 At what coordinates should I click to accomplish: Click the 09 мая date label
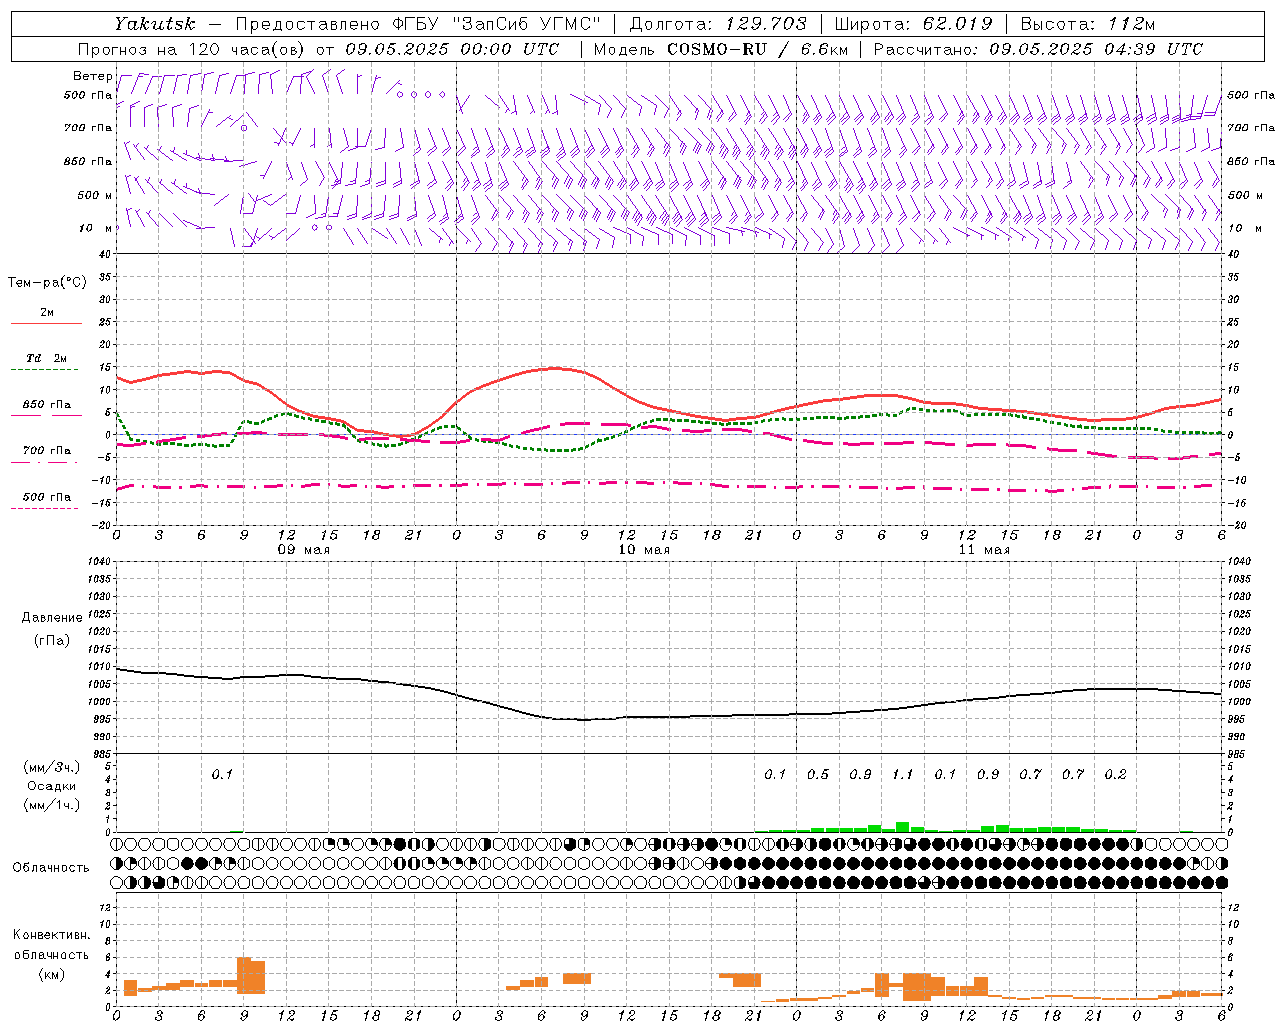tap(304, 550)
